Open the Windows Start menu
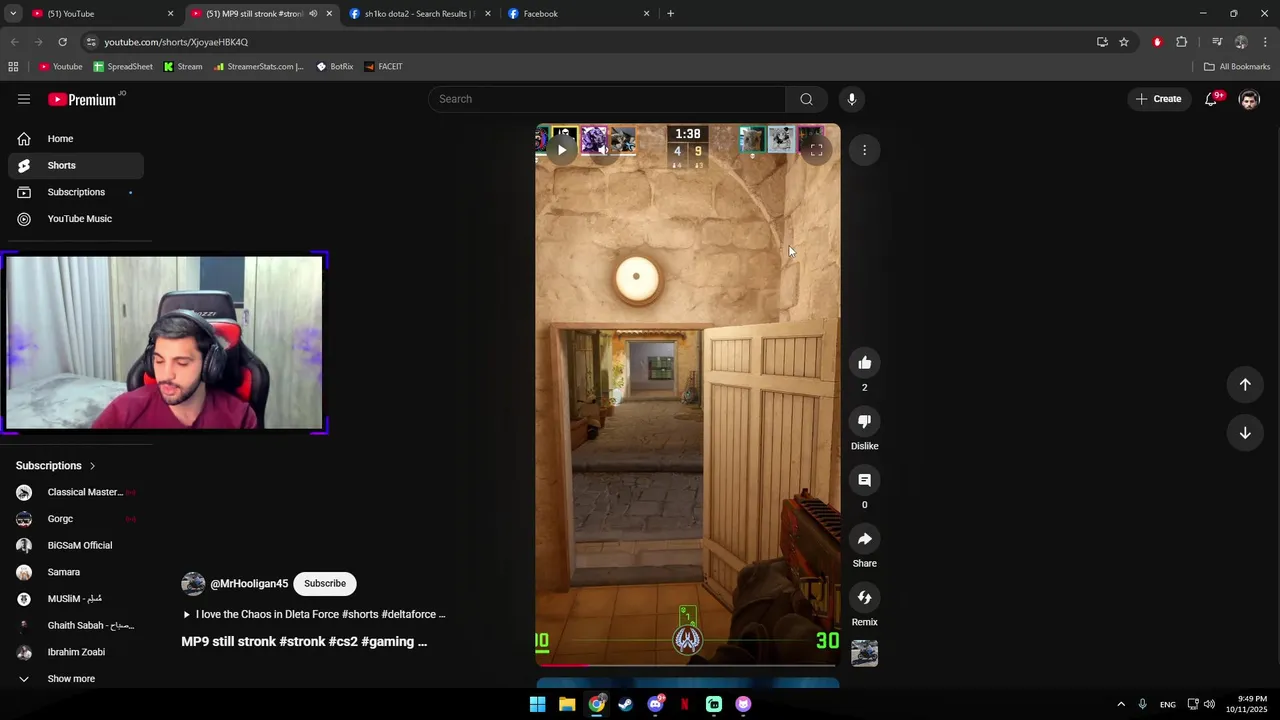Image resolution: width=1280 pixels, height=720 pixels. click(x=538, y=704)
